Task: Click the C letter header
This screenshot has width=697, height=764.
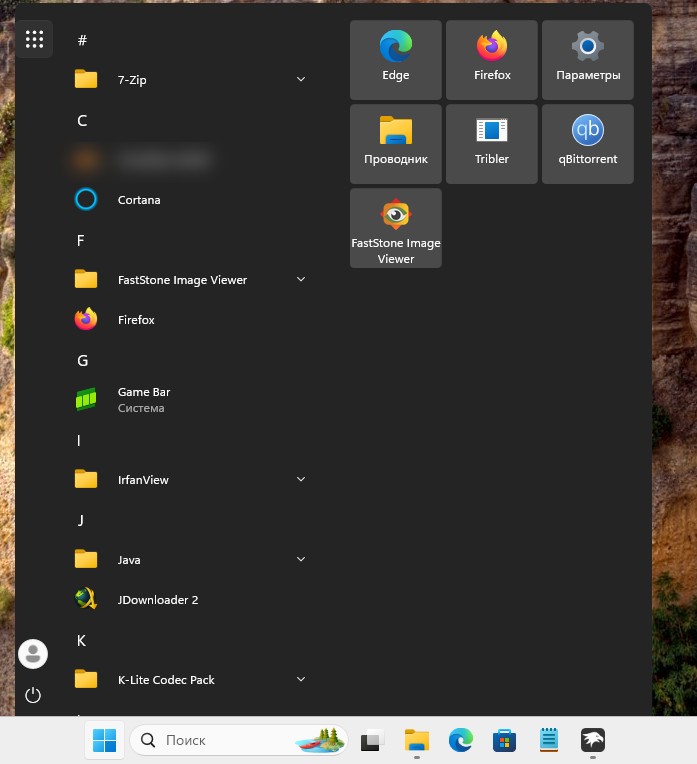Action: click(x=82, y=120)
